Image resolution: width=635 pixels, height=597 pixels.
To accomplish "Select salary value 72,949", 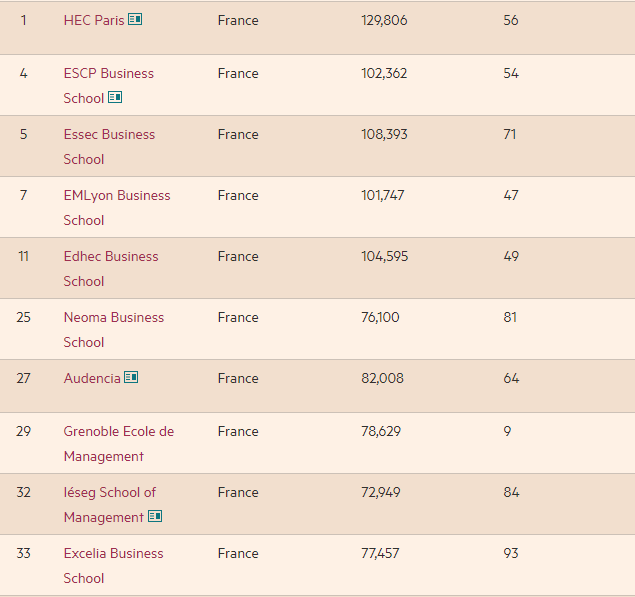I will pos(381,492).
